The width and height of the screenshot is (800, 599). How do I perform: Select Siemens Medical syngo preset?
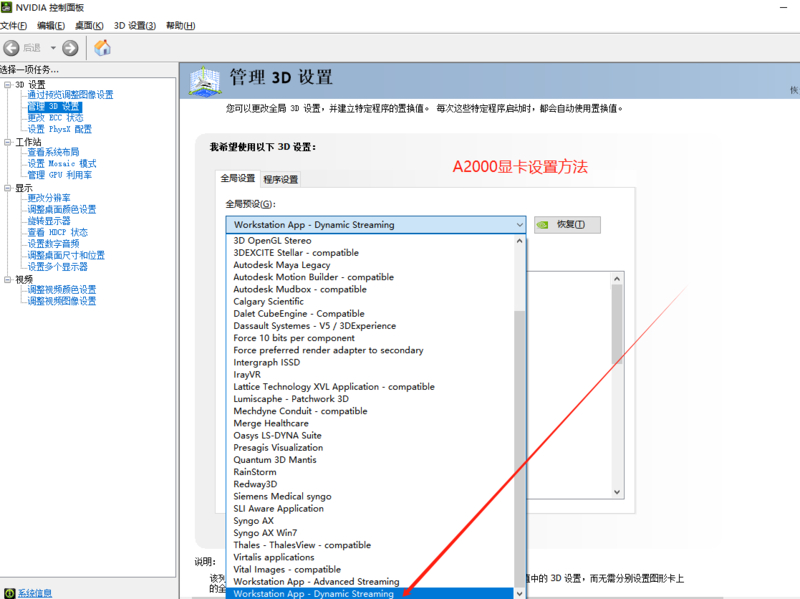370,496
